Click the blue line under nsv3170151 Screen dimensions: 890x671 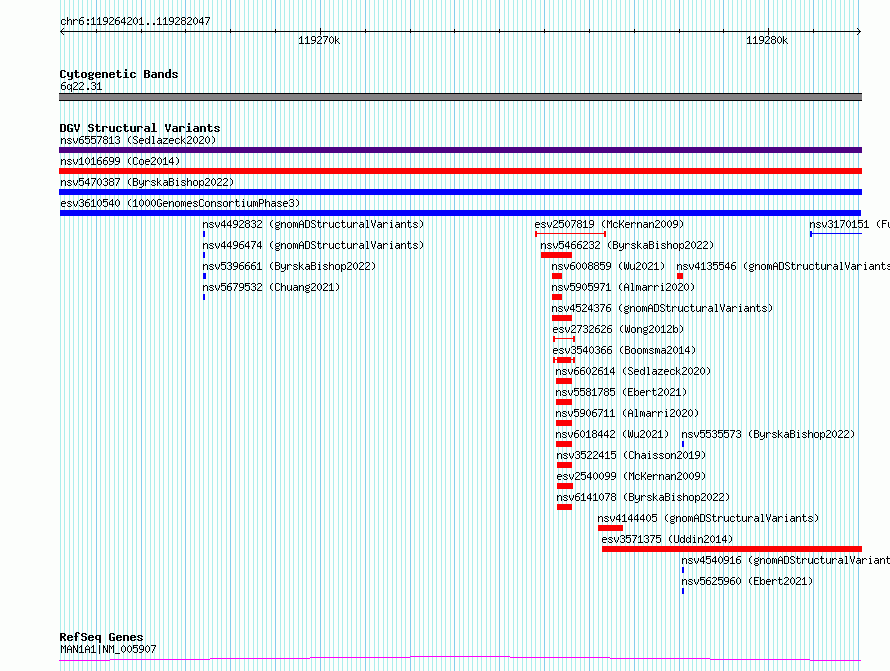(x=836, y=234)
